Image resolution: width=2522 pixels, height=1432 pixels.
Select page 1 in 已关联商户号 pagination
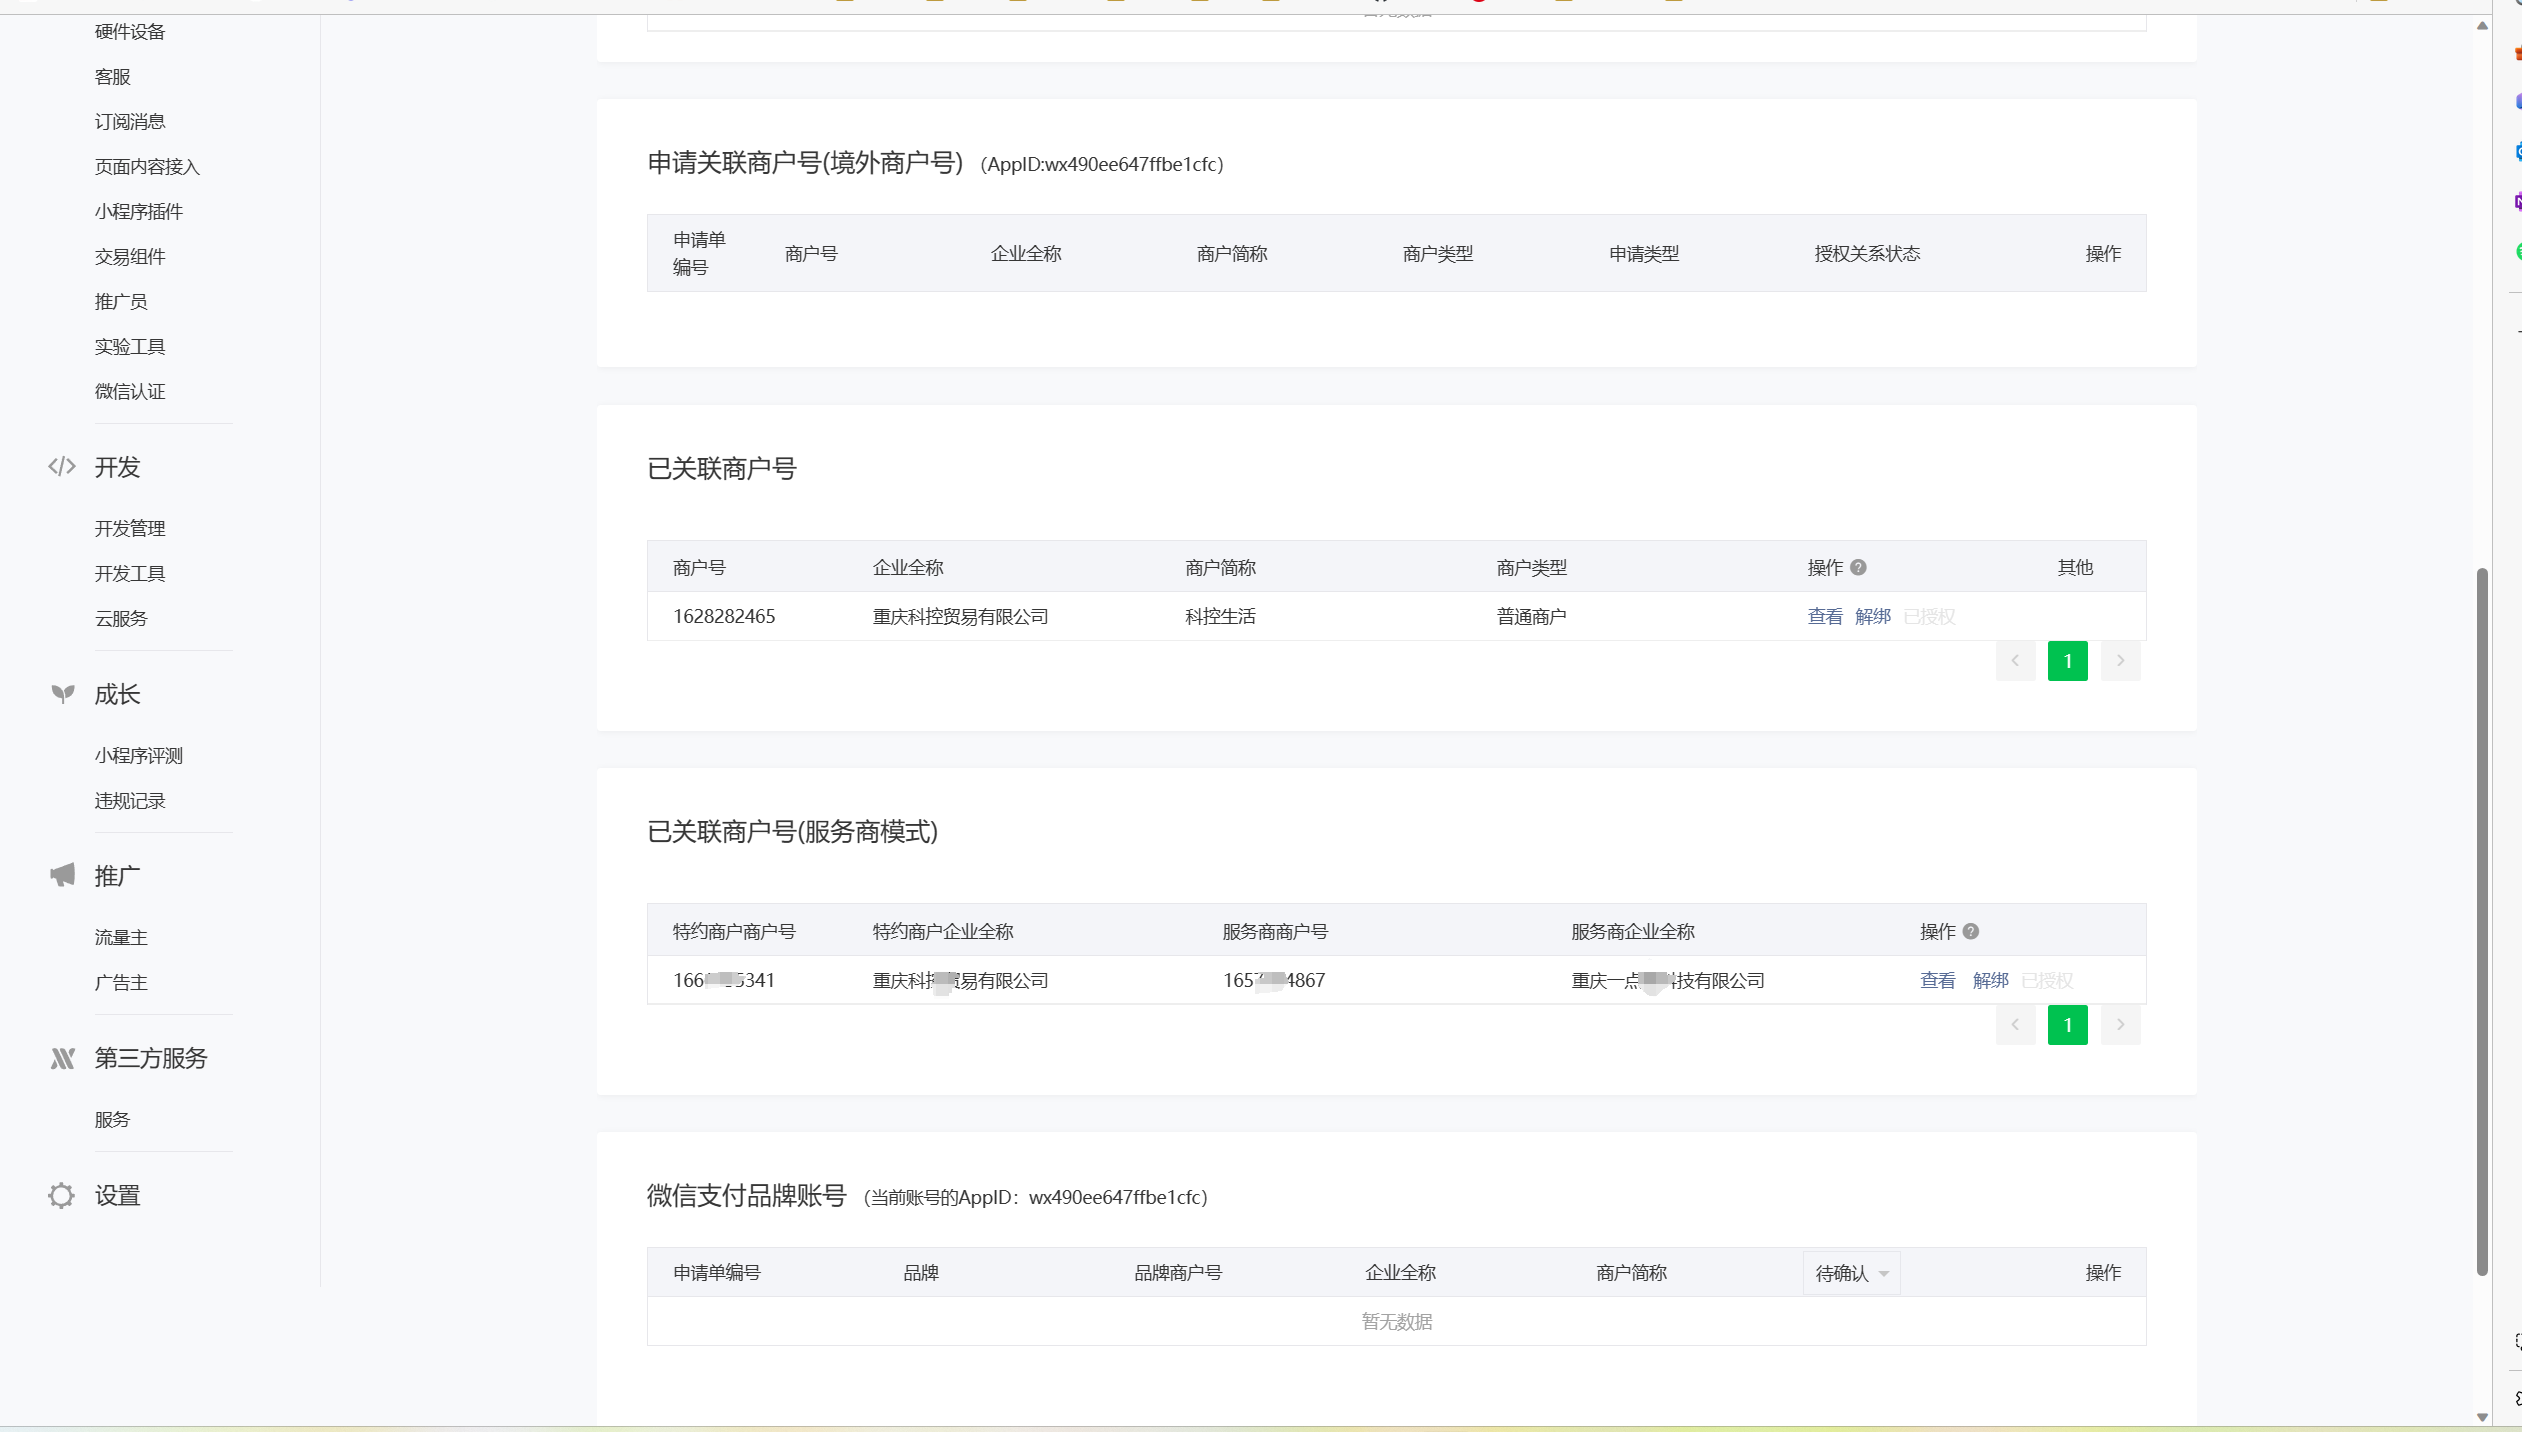click(x=2067, y=661)
